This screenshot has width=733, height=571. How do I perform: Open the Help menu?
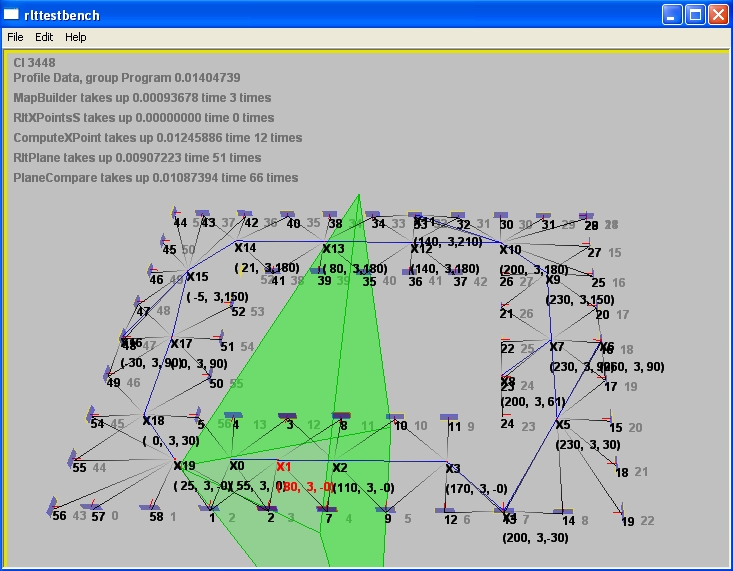coord(76,37)
